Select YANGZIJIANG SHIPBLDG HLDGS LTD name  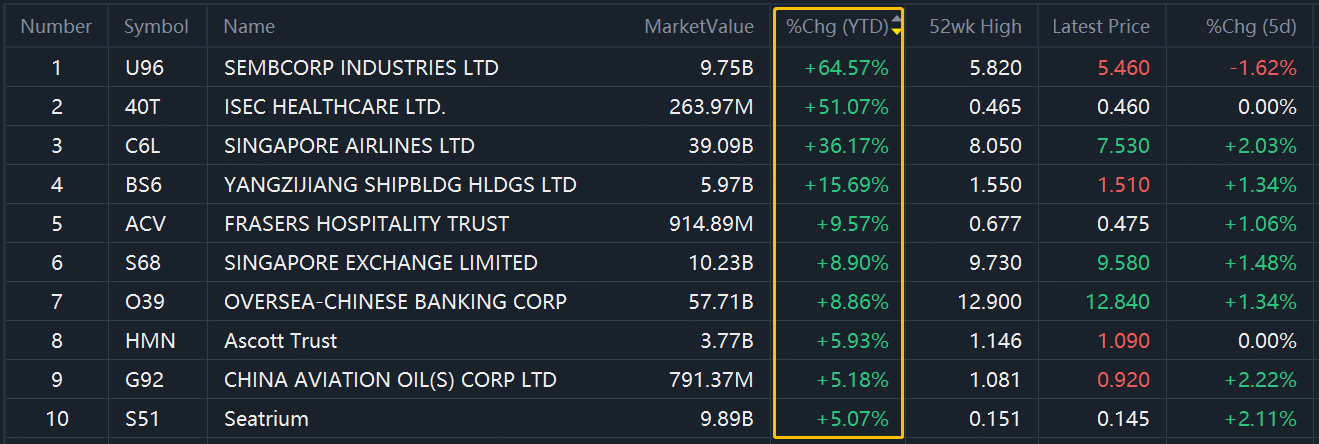400,185
